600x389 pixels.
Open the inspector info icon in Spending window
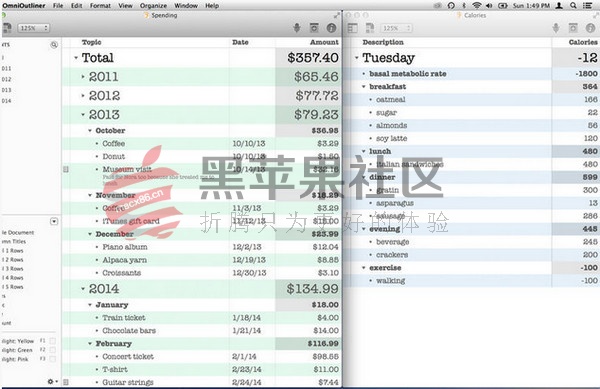[x=331, y=28]
